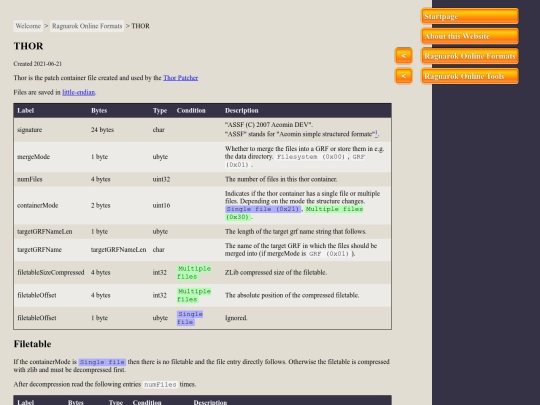
Task: Collapse arrow next to Ragnarok Online Formats
Action: coord(404,56)
